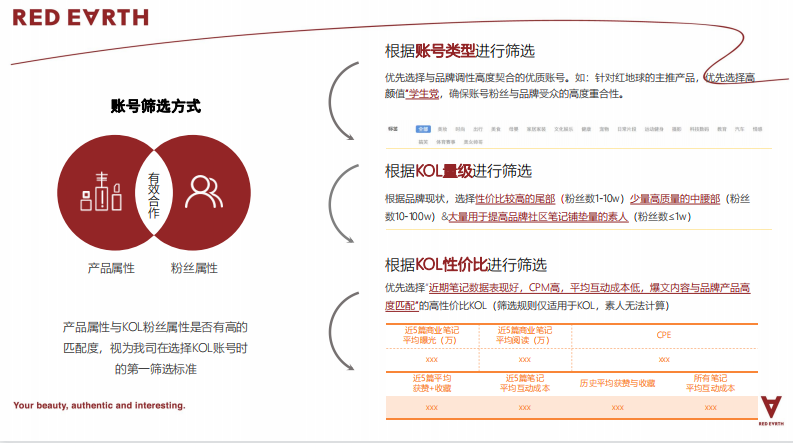Click the 产品属性 label
793x443 pixels.
click(111, 268)
